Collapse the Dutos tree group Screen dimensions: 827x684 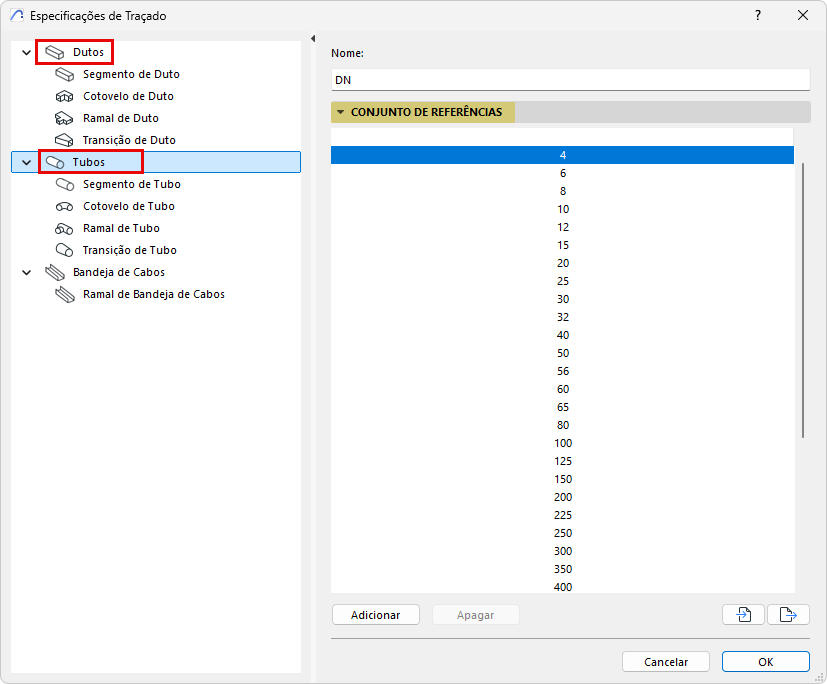coord(26,52)
